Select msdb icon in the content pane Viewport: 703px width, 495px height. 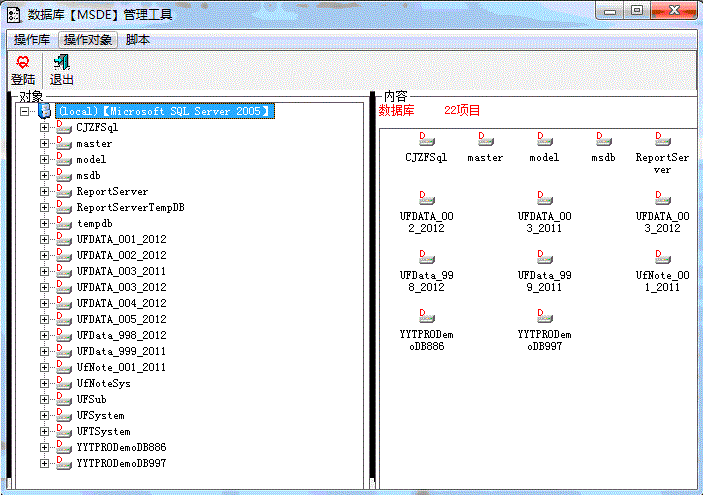(x=603, y=139)
